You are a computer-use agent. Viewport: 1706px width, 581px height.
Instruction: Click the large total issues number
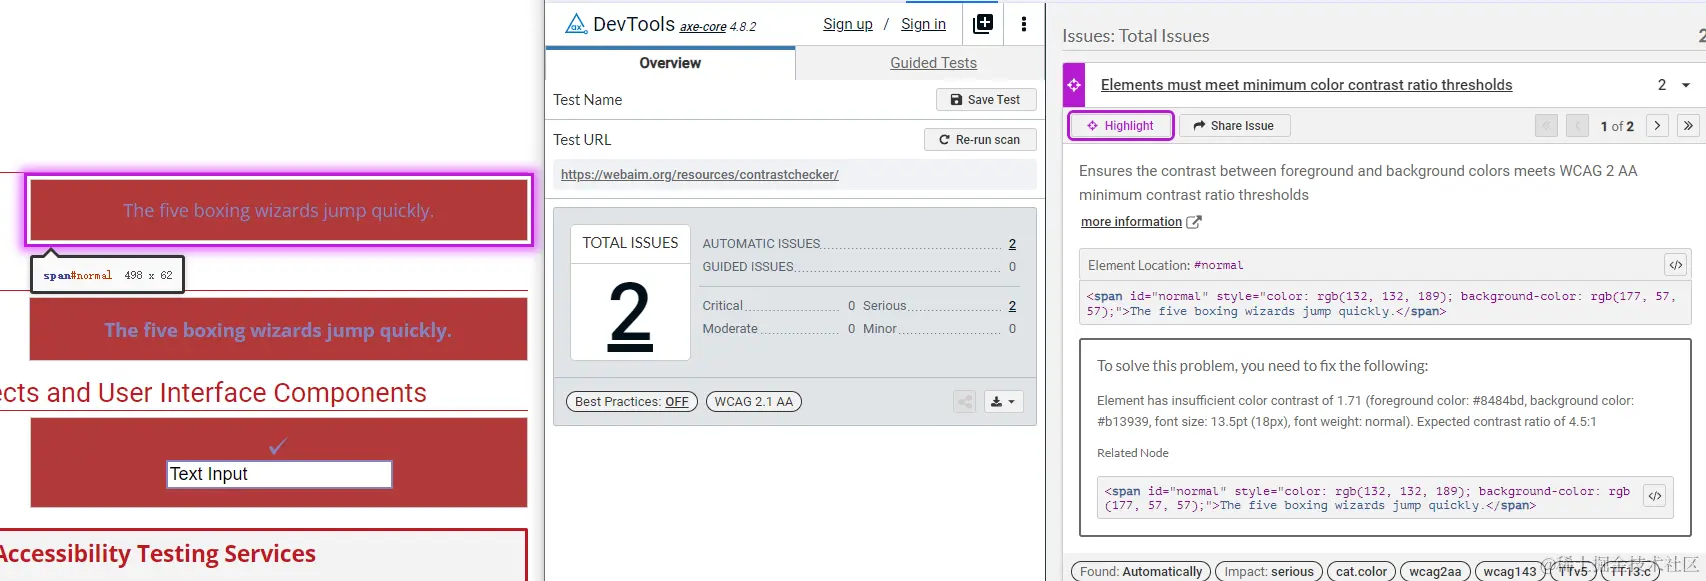[630, 315]
